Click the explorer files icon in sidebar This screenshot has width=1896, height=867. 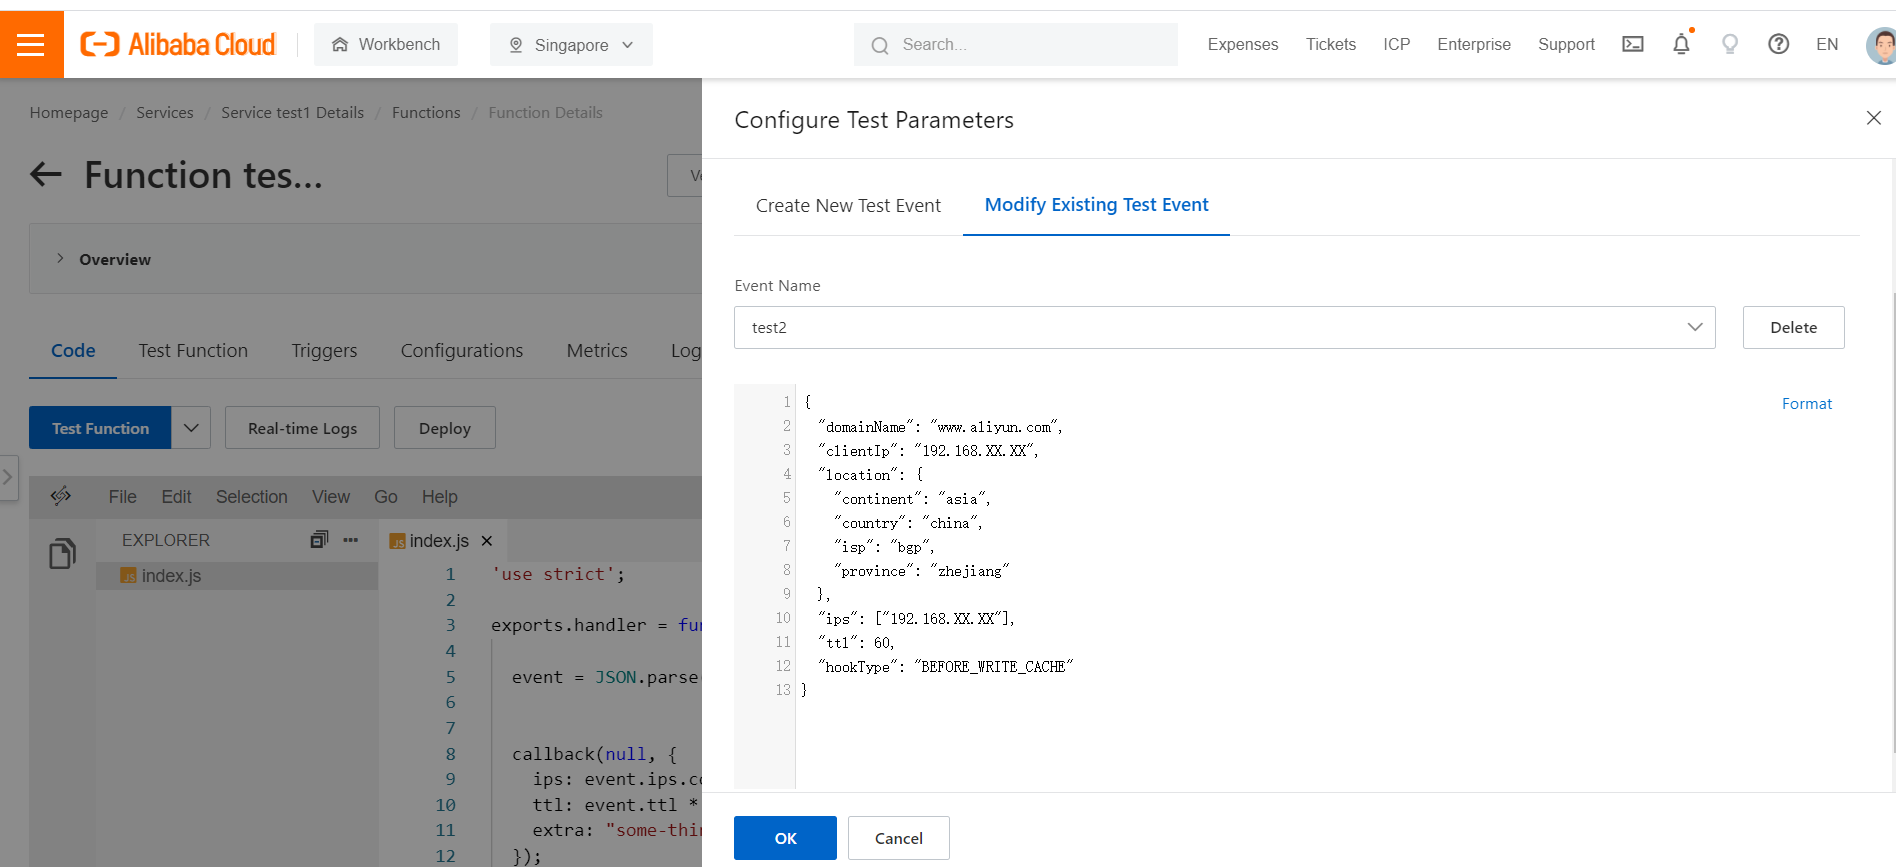coord(62,553)
